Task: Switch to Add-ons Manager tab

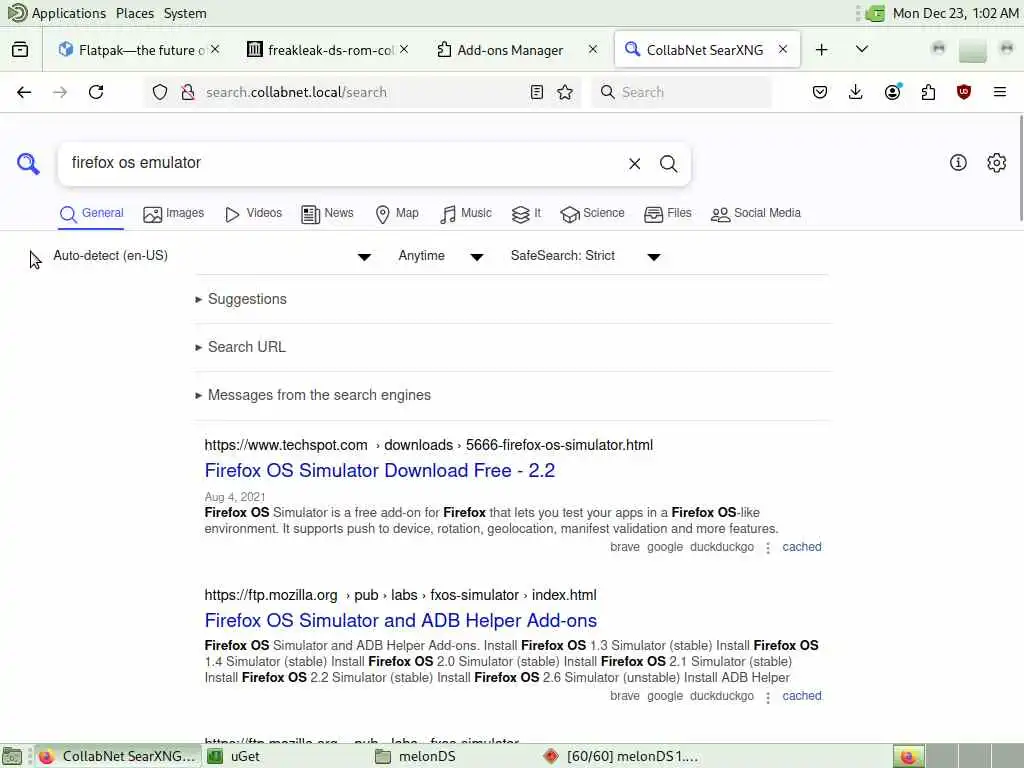Action: (x=509, y=50)
